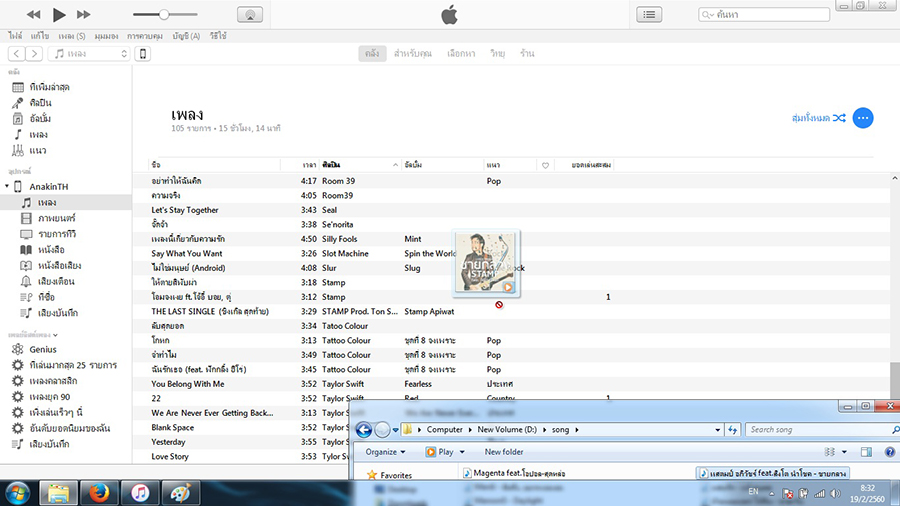Click the Back button in Explorer window
The height and width of the screenshot is (506, 900).
pyautogui.click(x=364, y=429)
